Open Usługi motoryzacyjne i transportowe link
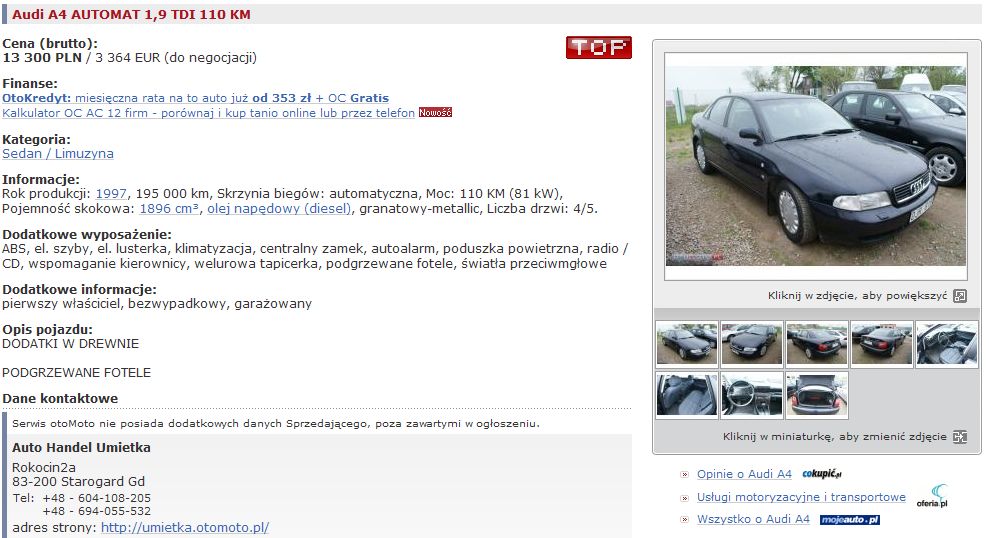Image resolution: width=989 pixels, height=538 pixels. [801, 497]
